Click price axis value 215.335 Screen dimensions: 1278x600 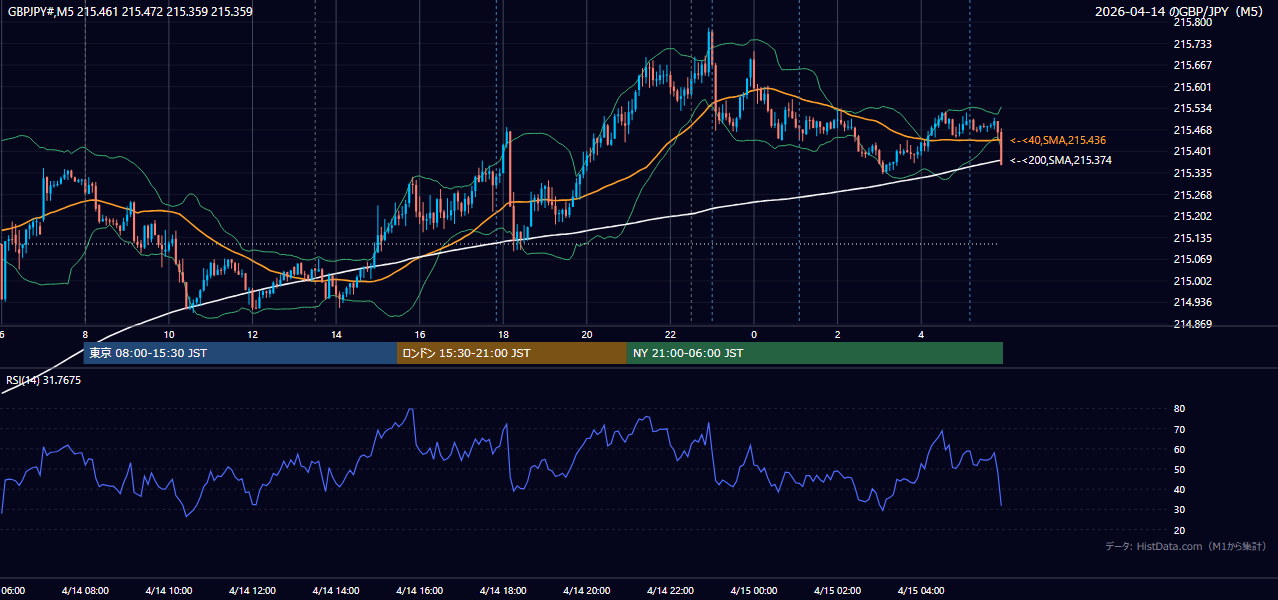(1191, 173)
